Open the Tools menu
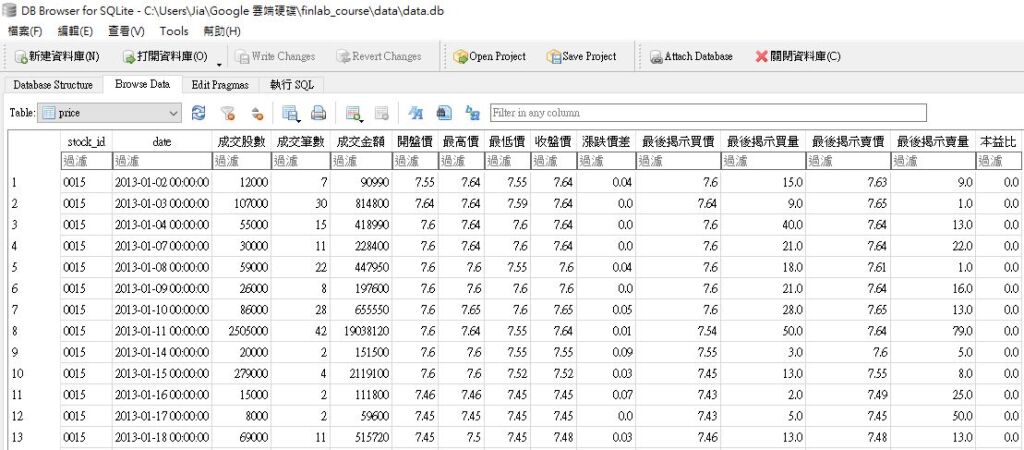This screenshot has height=450, width=1024. tap(174, 31)
